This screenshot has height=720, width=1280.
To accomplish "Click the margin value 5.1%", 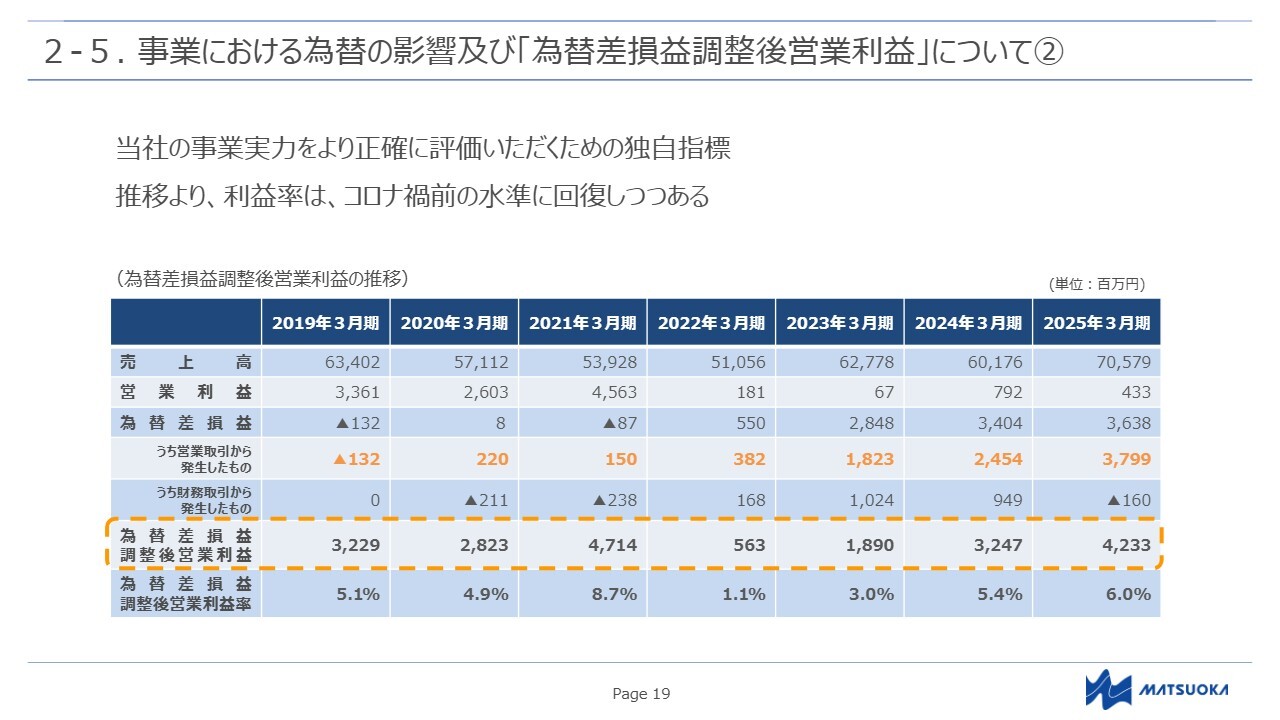I will point(359,594).
